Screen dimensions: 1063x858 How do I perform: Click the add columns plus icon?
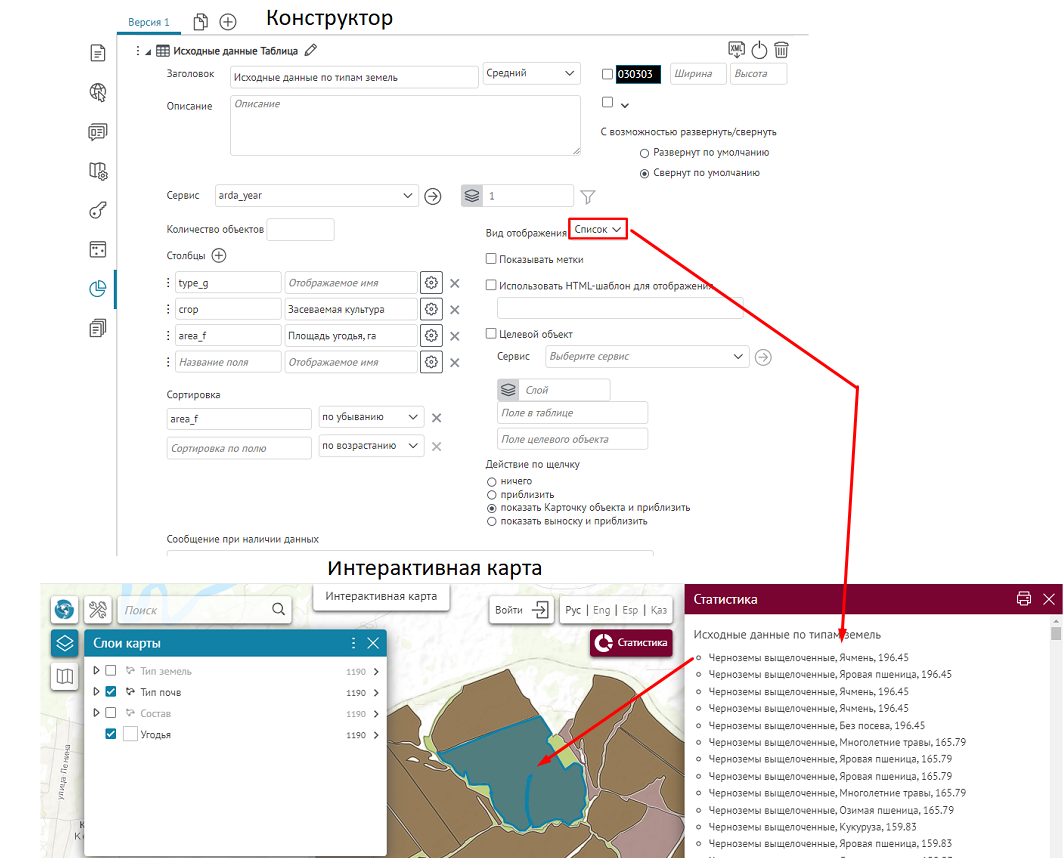click(x=219, y=256)
